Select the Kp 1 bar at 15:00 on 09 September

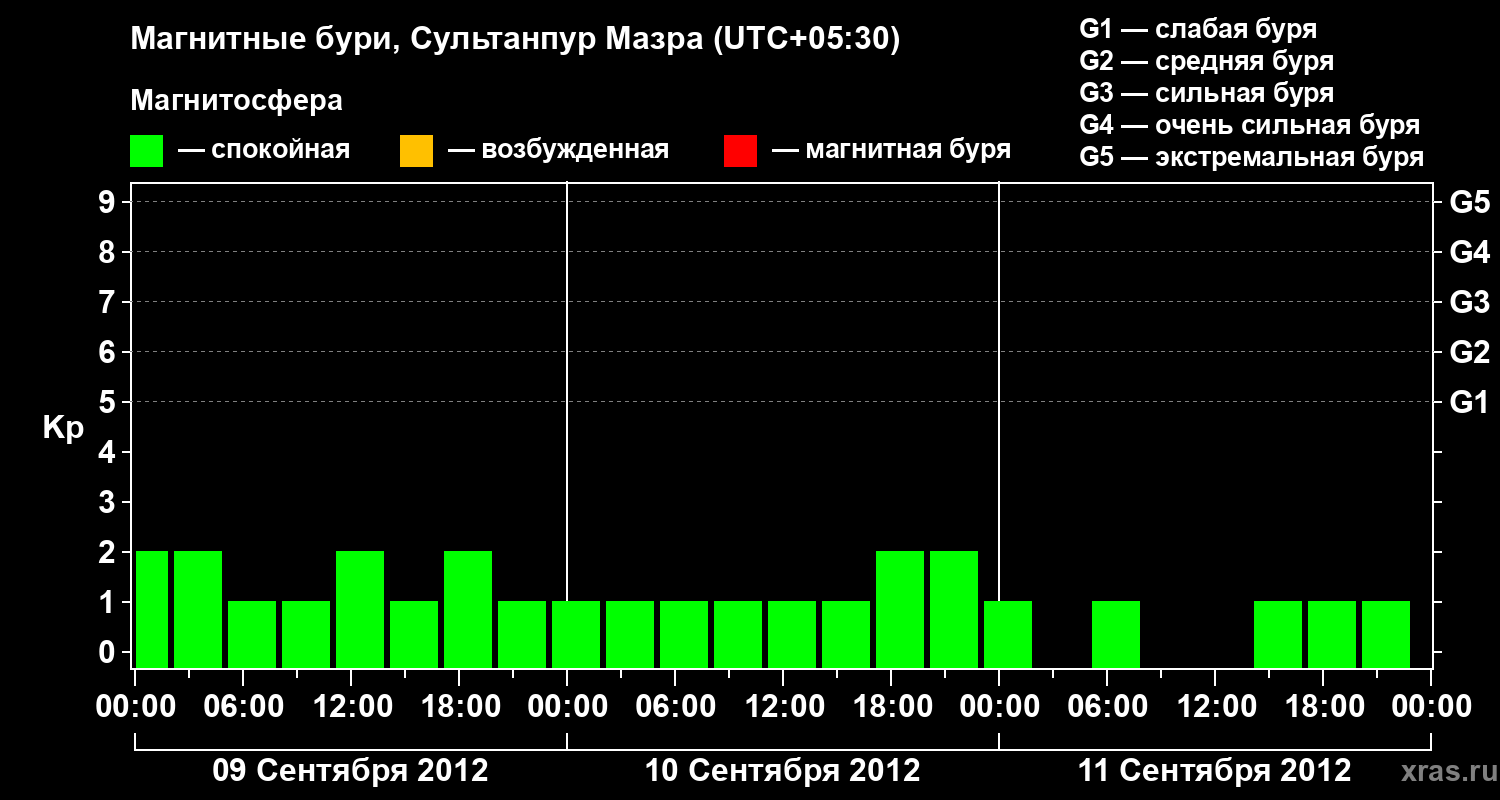tap(414, 634)
